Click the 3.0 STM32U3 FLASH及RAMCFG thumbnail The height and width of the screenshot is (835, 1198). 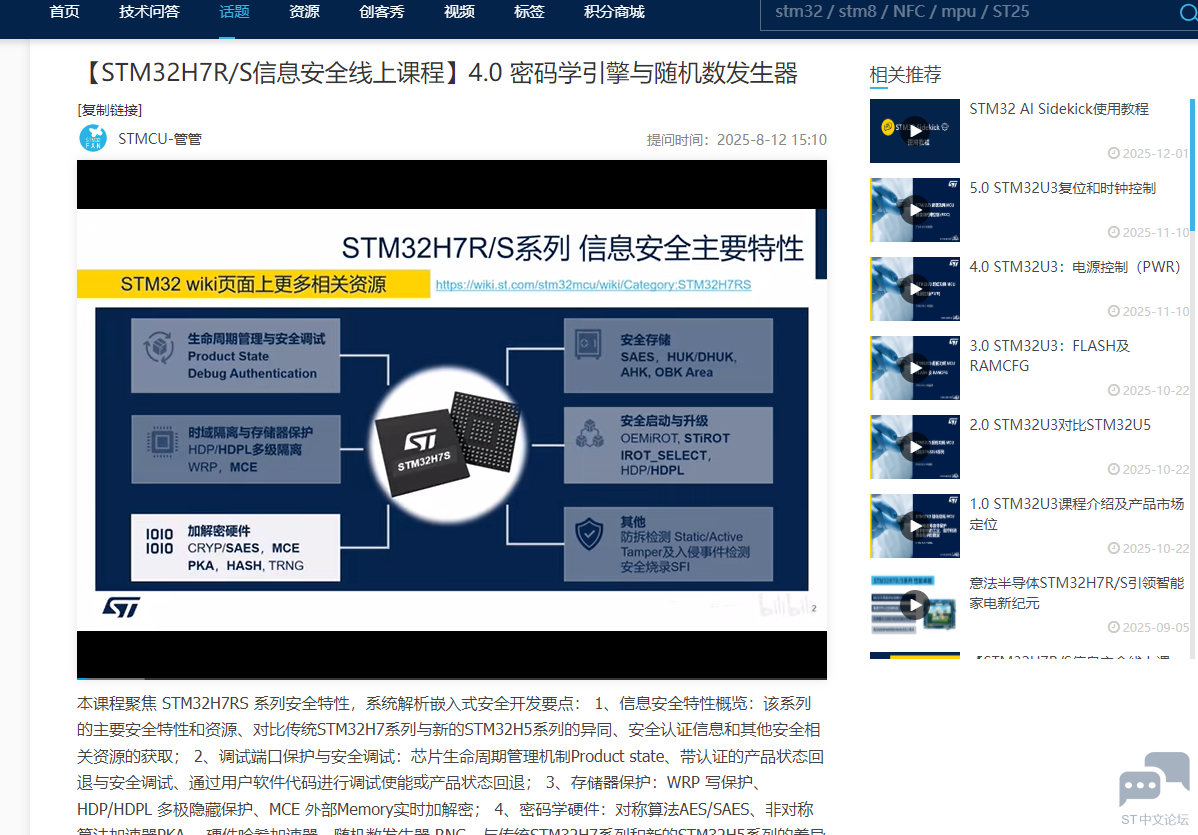(x=914, y=367)
